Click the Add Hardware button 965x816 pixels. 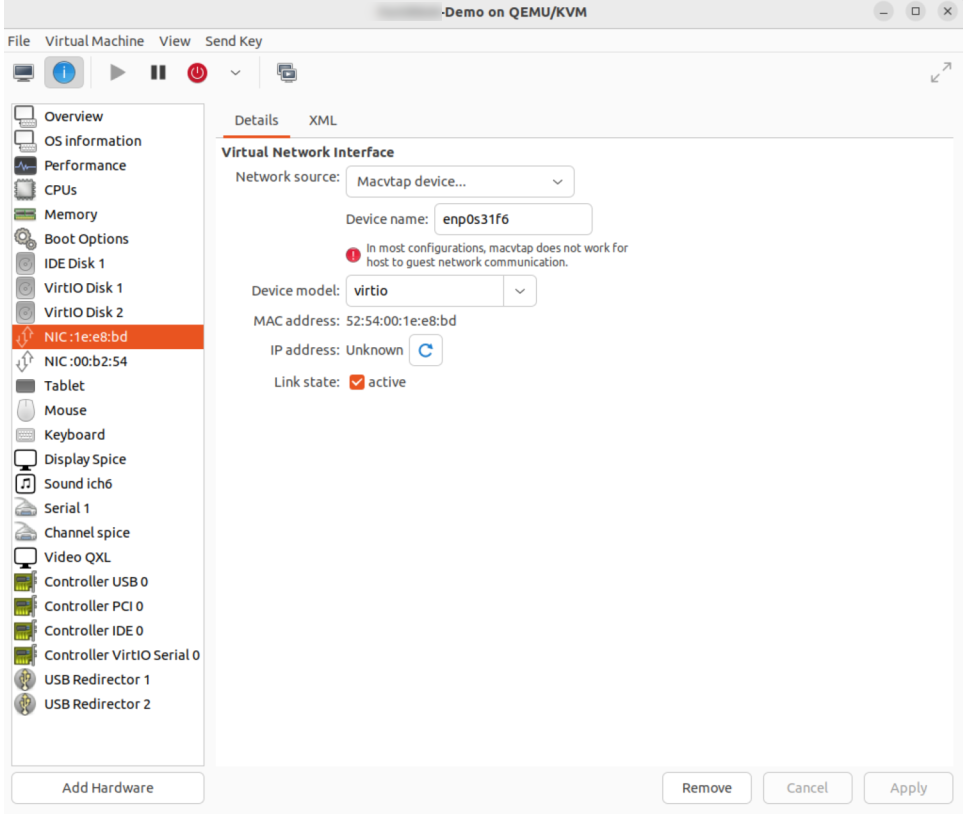pos(107,787)
